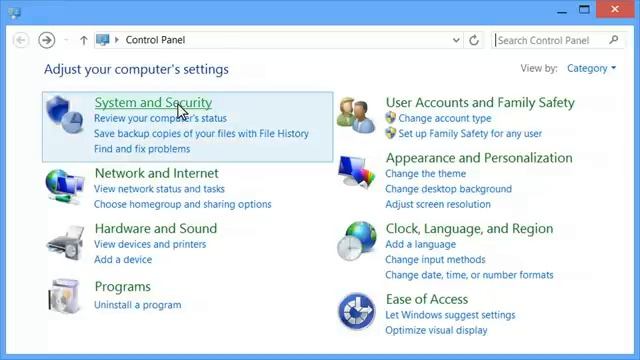Viewport: 640px width, 360px height.
Task: Open Set up Family Safety for any user
Action: [x=470, y=133]
